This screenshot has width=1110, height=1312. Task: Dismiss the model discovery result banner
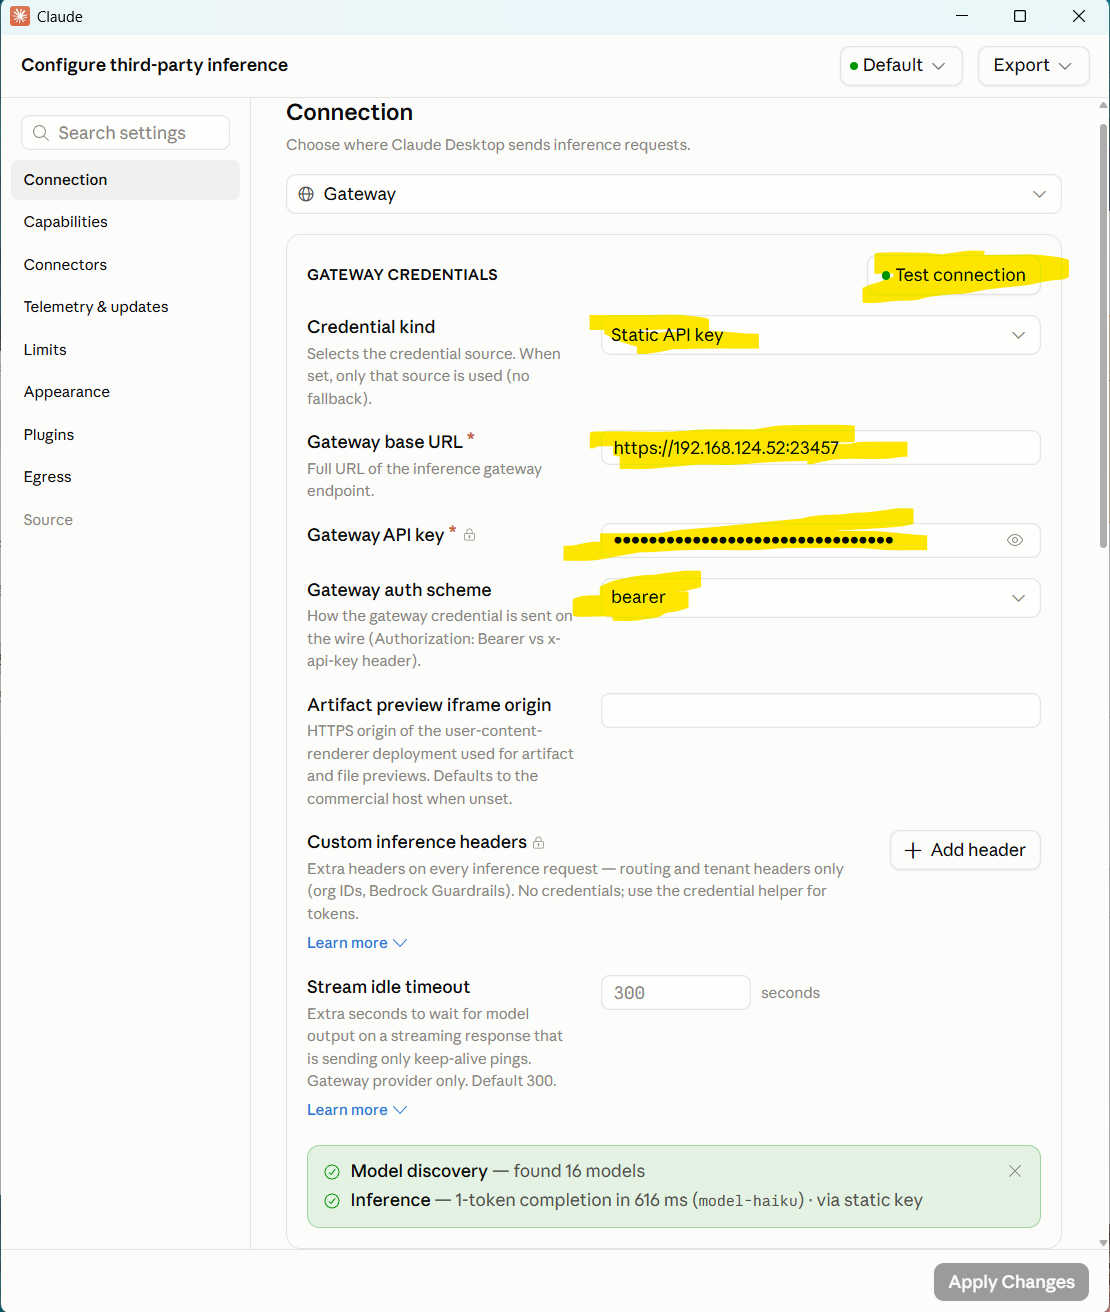pos(1015,1171)
